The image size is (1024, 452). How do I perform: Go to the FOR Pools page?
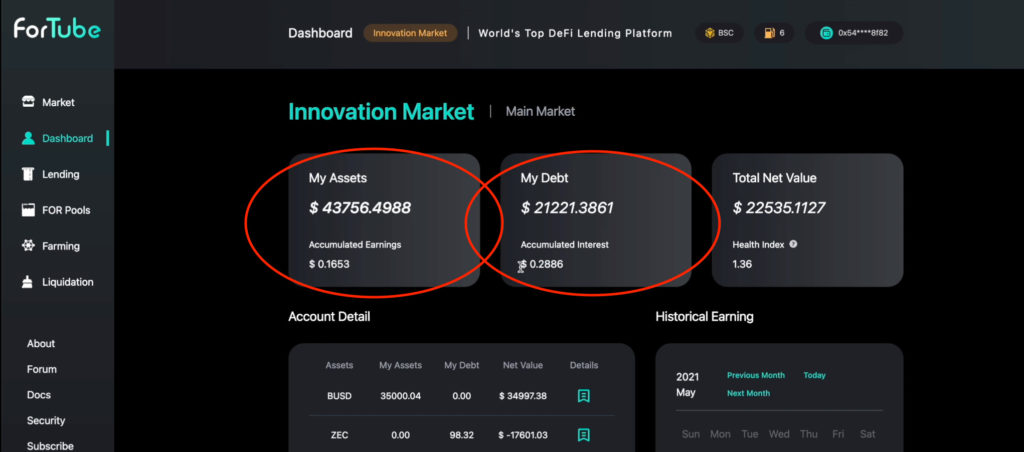(66, 210)
